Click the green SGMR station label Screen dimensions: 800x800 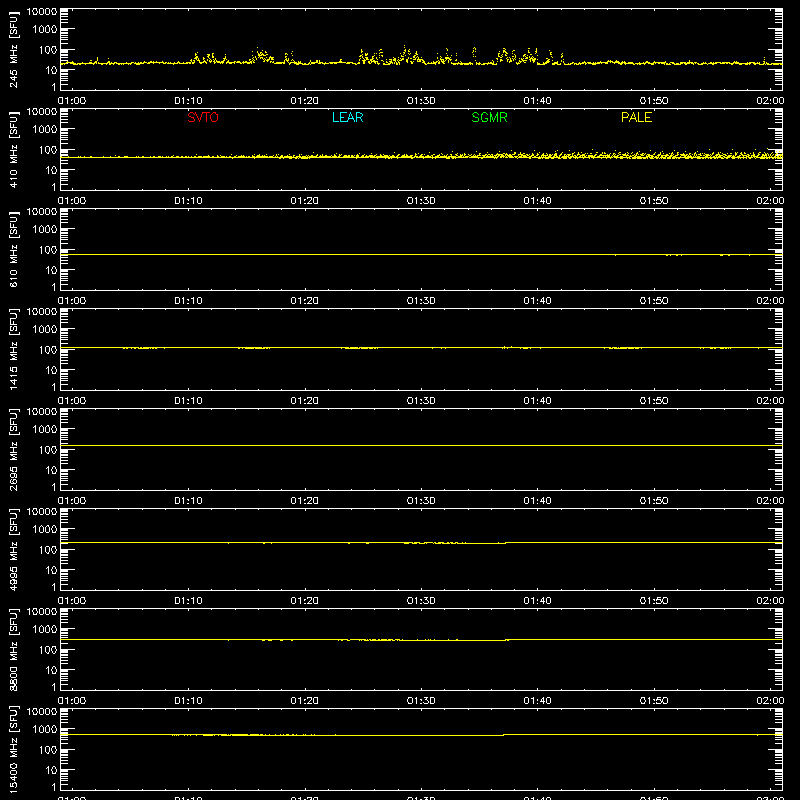click(x=489, y=117)
